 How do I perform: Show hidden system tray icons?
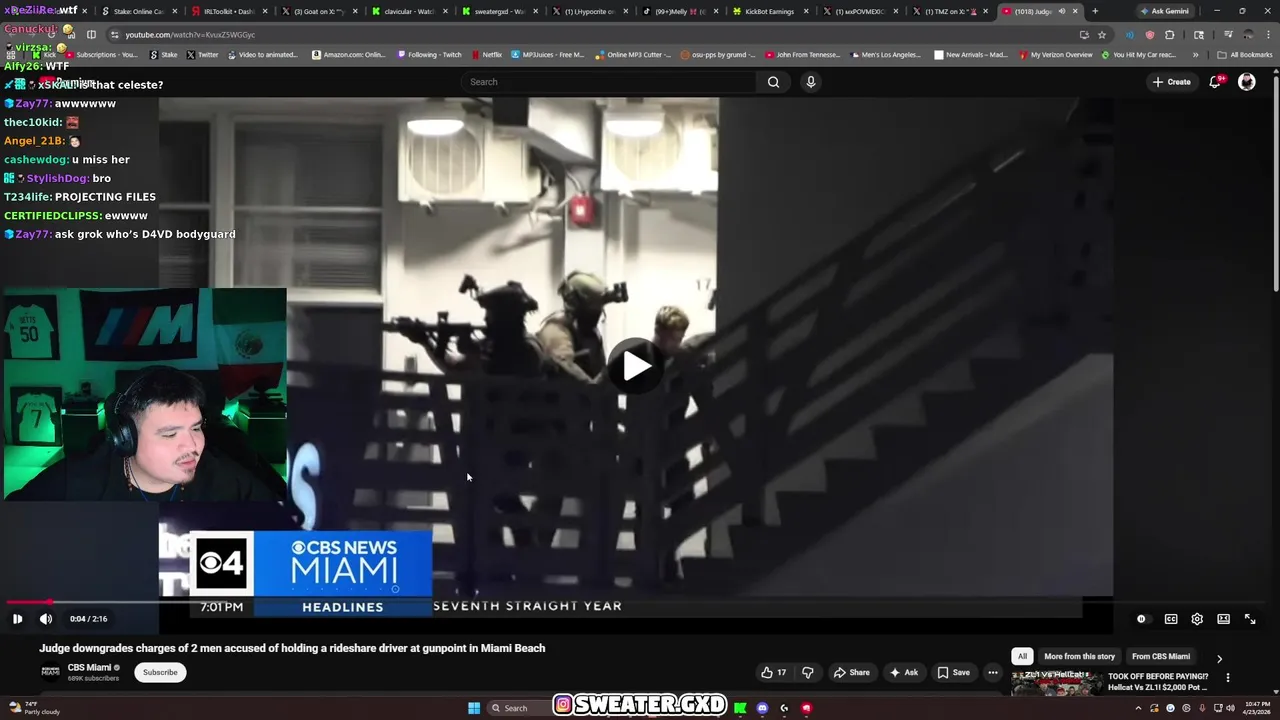click(x=1137, y=708)
